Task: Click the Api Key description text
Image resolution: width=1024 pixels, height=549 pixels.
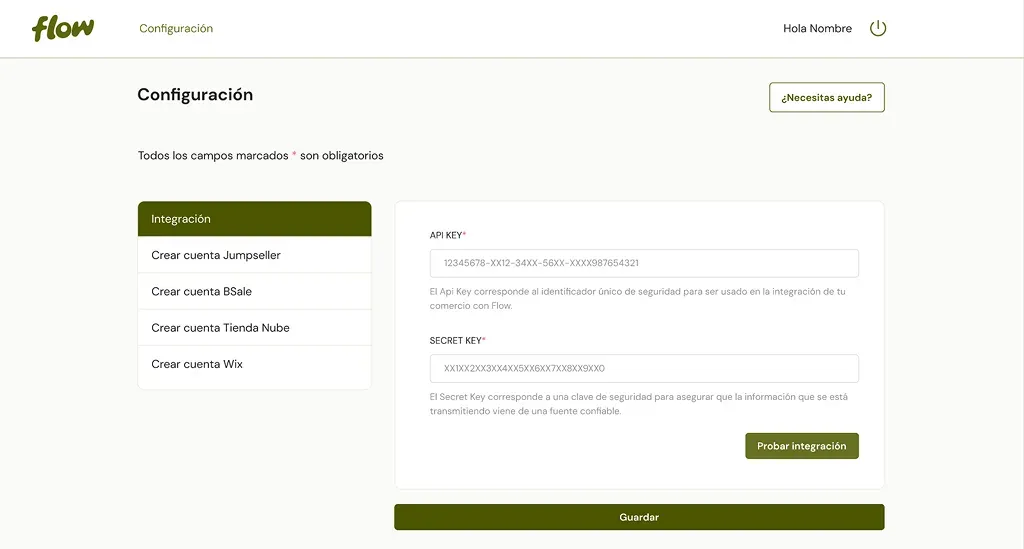Action: tap(637, 298)
